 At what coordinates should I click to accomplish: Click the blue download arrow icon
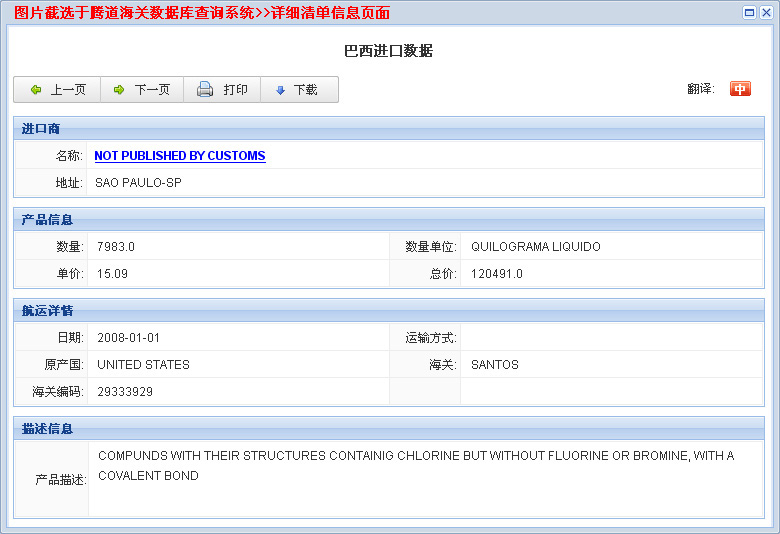point(280,90)
